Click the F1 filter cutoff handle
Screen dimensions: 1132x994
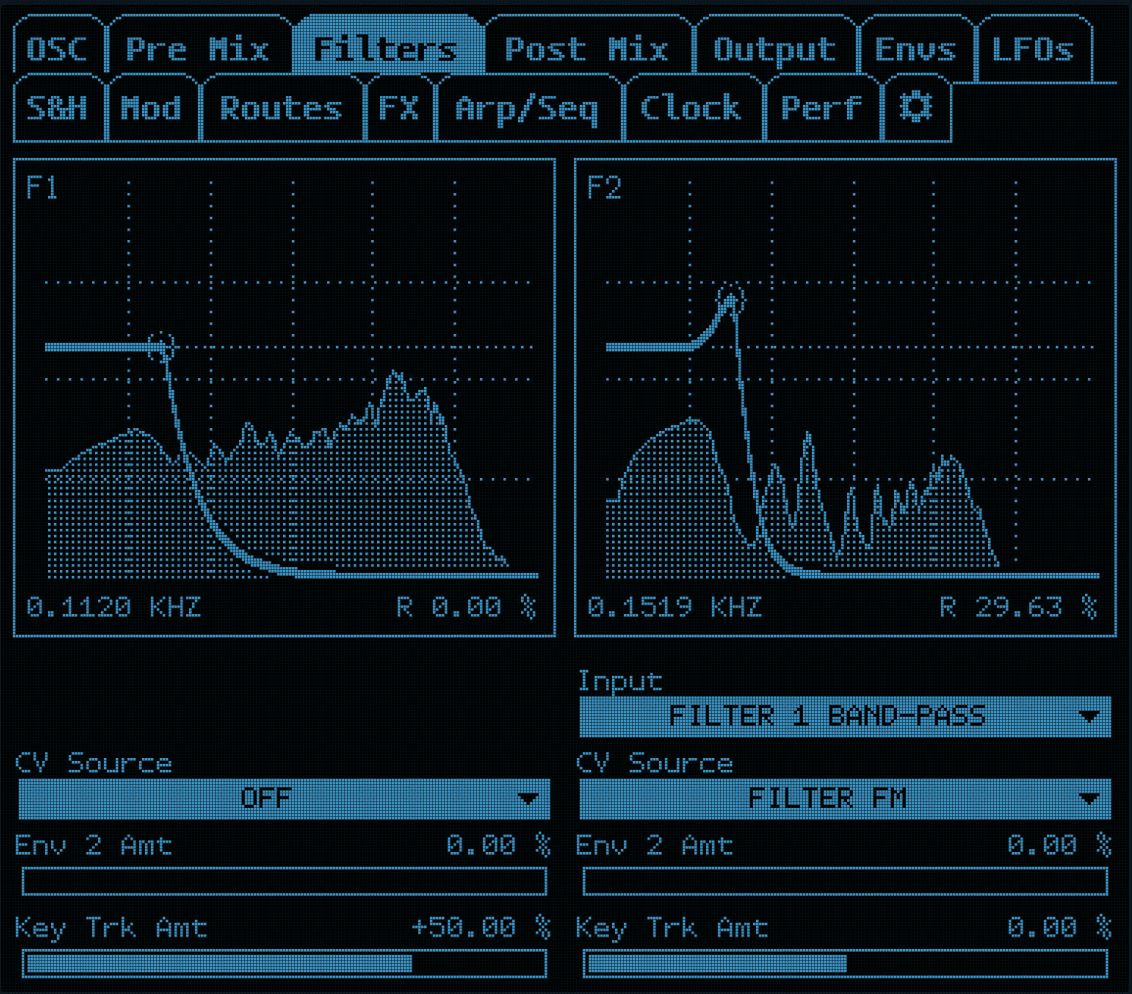[161, 346]
